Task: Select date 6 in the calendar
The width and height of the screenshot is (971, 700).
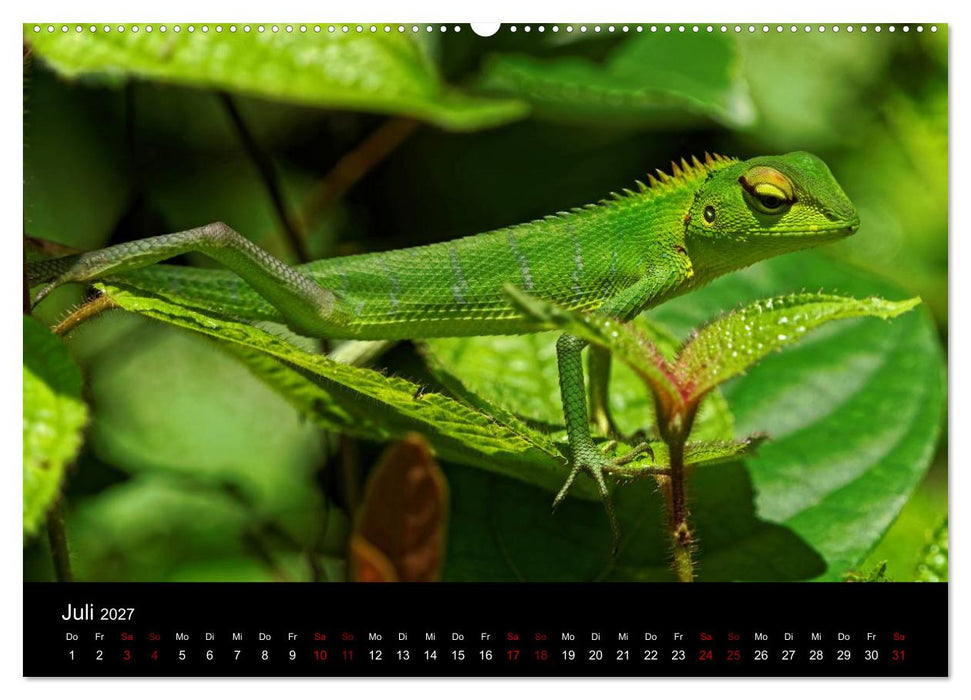Action: (209, 655)
